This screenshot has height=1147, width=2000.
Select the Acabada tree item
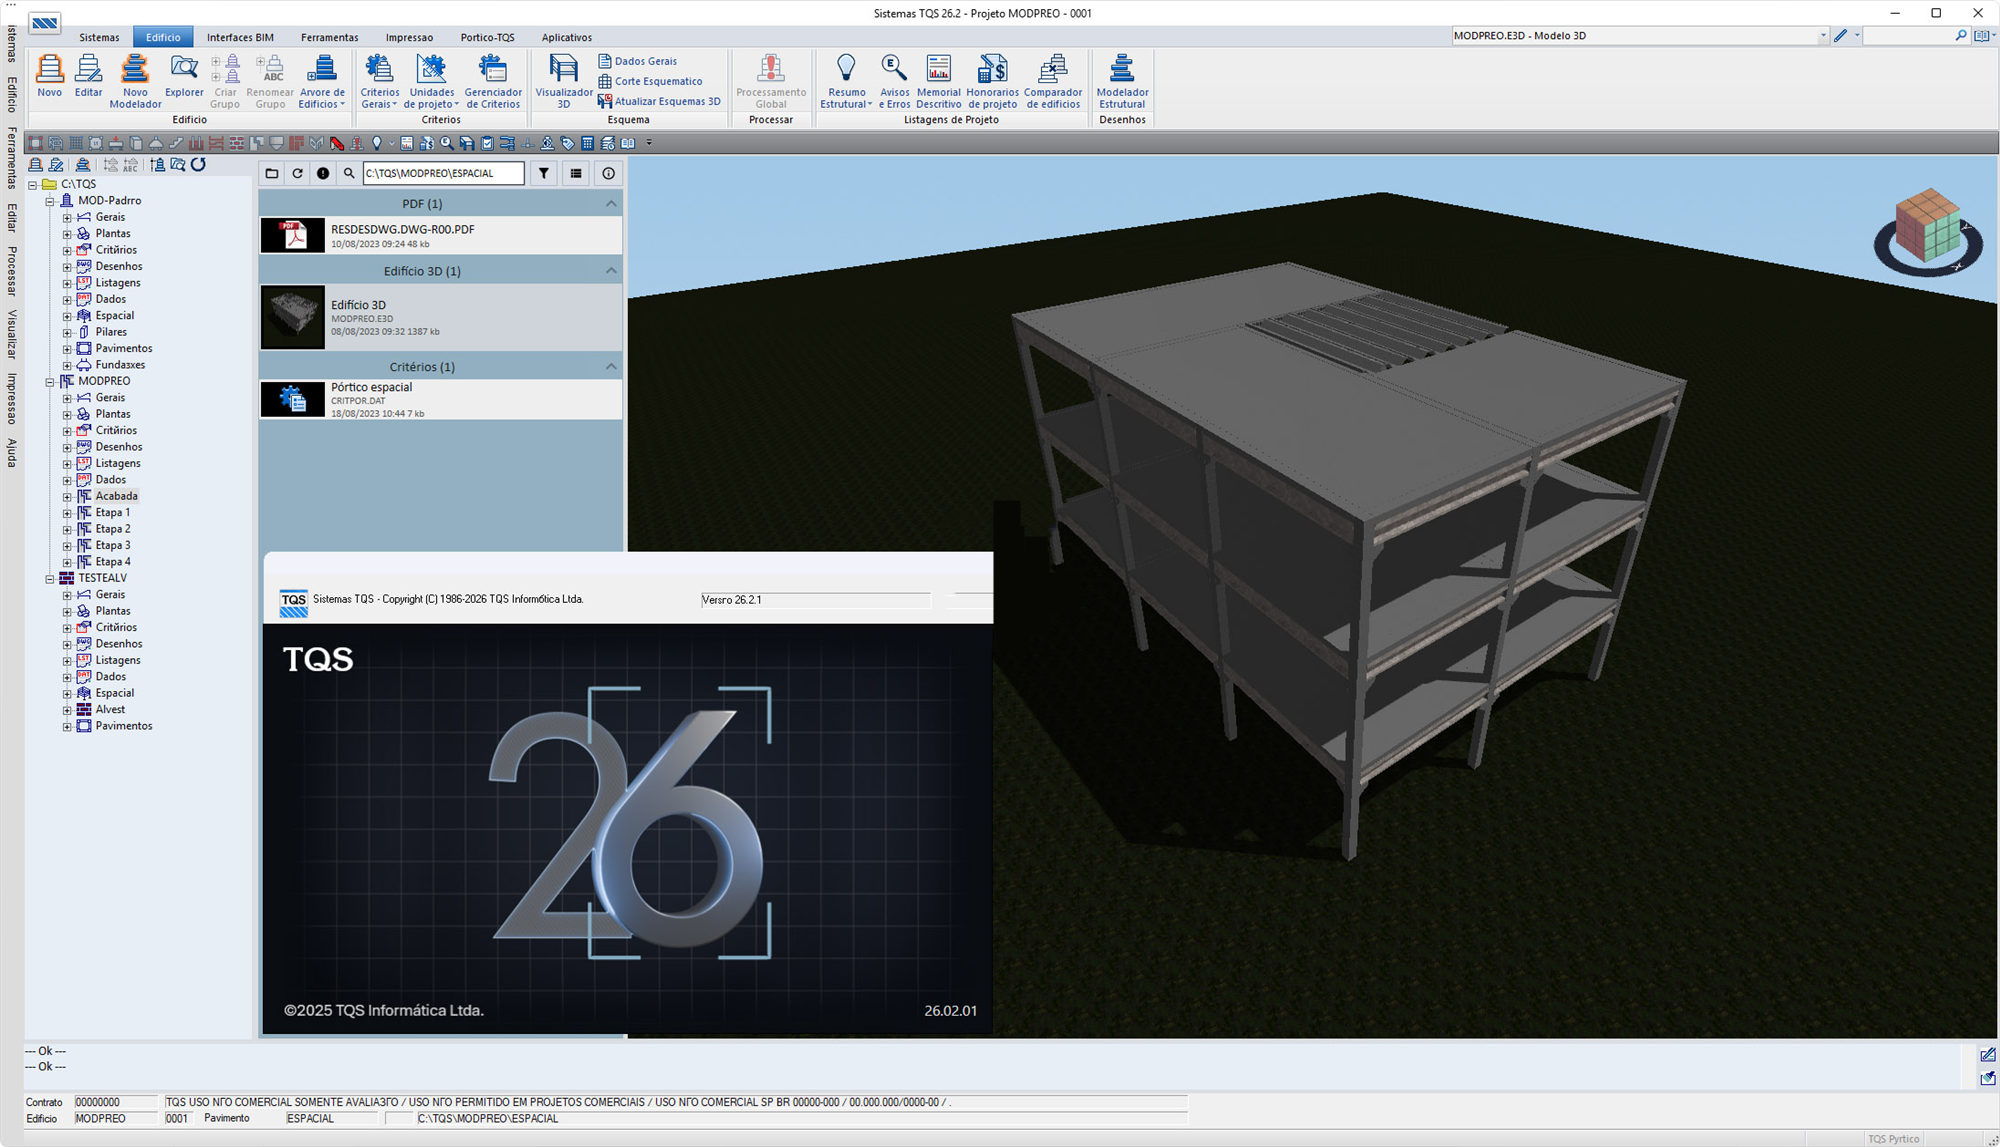(x=116, y=496)
